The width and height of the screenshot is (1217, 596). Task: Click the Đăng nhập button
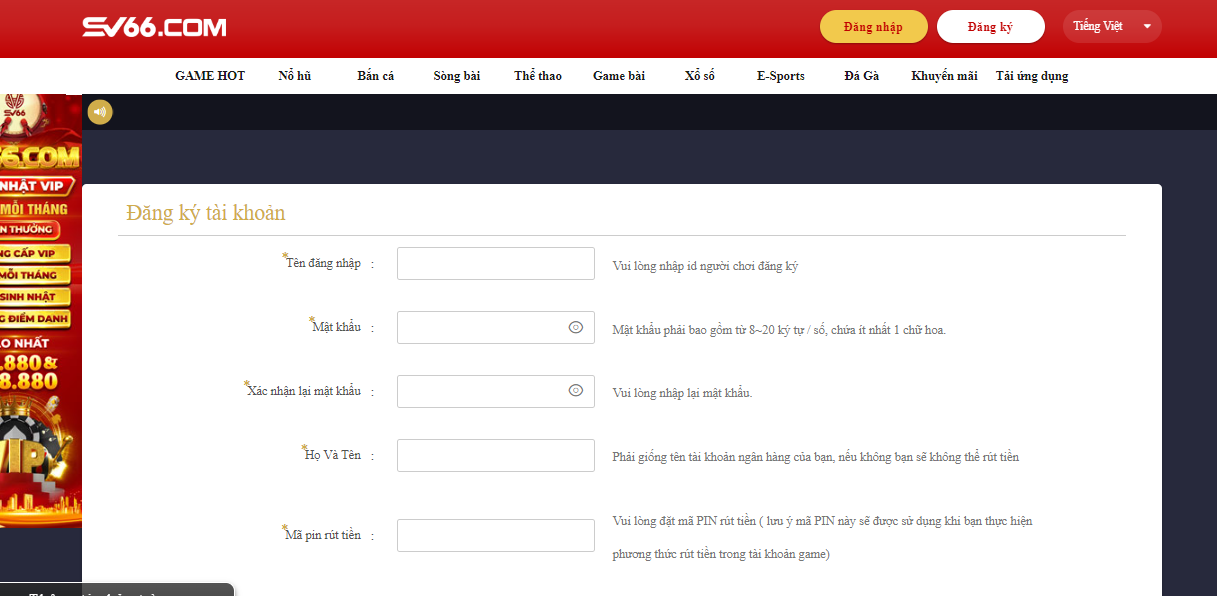pos(873,27)
